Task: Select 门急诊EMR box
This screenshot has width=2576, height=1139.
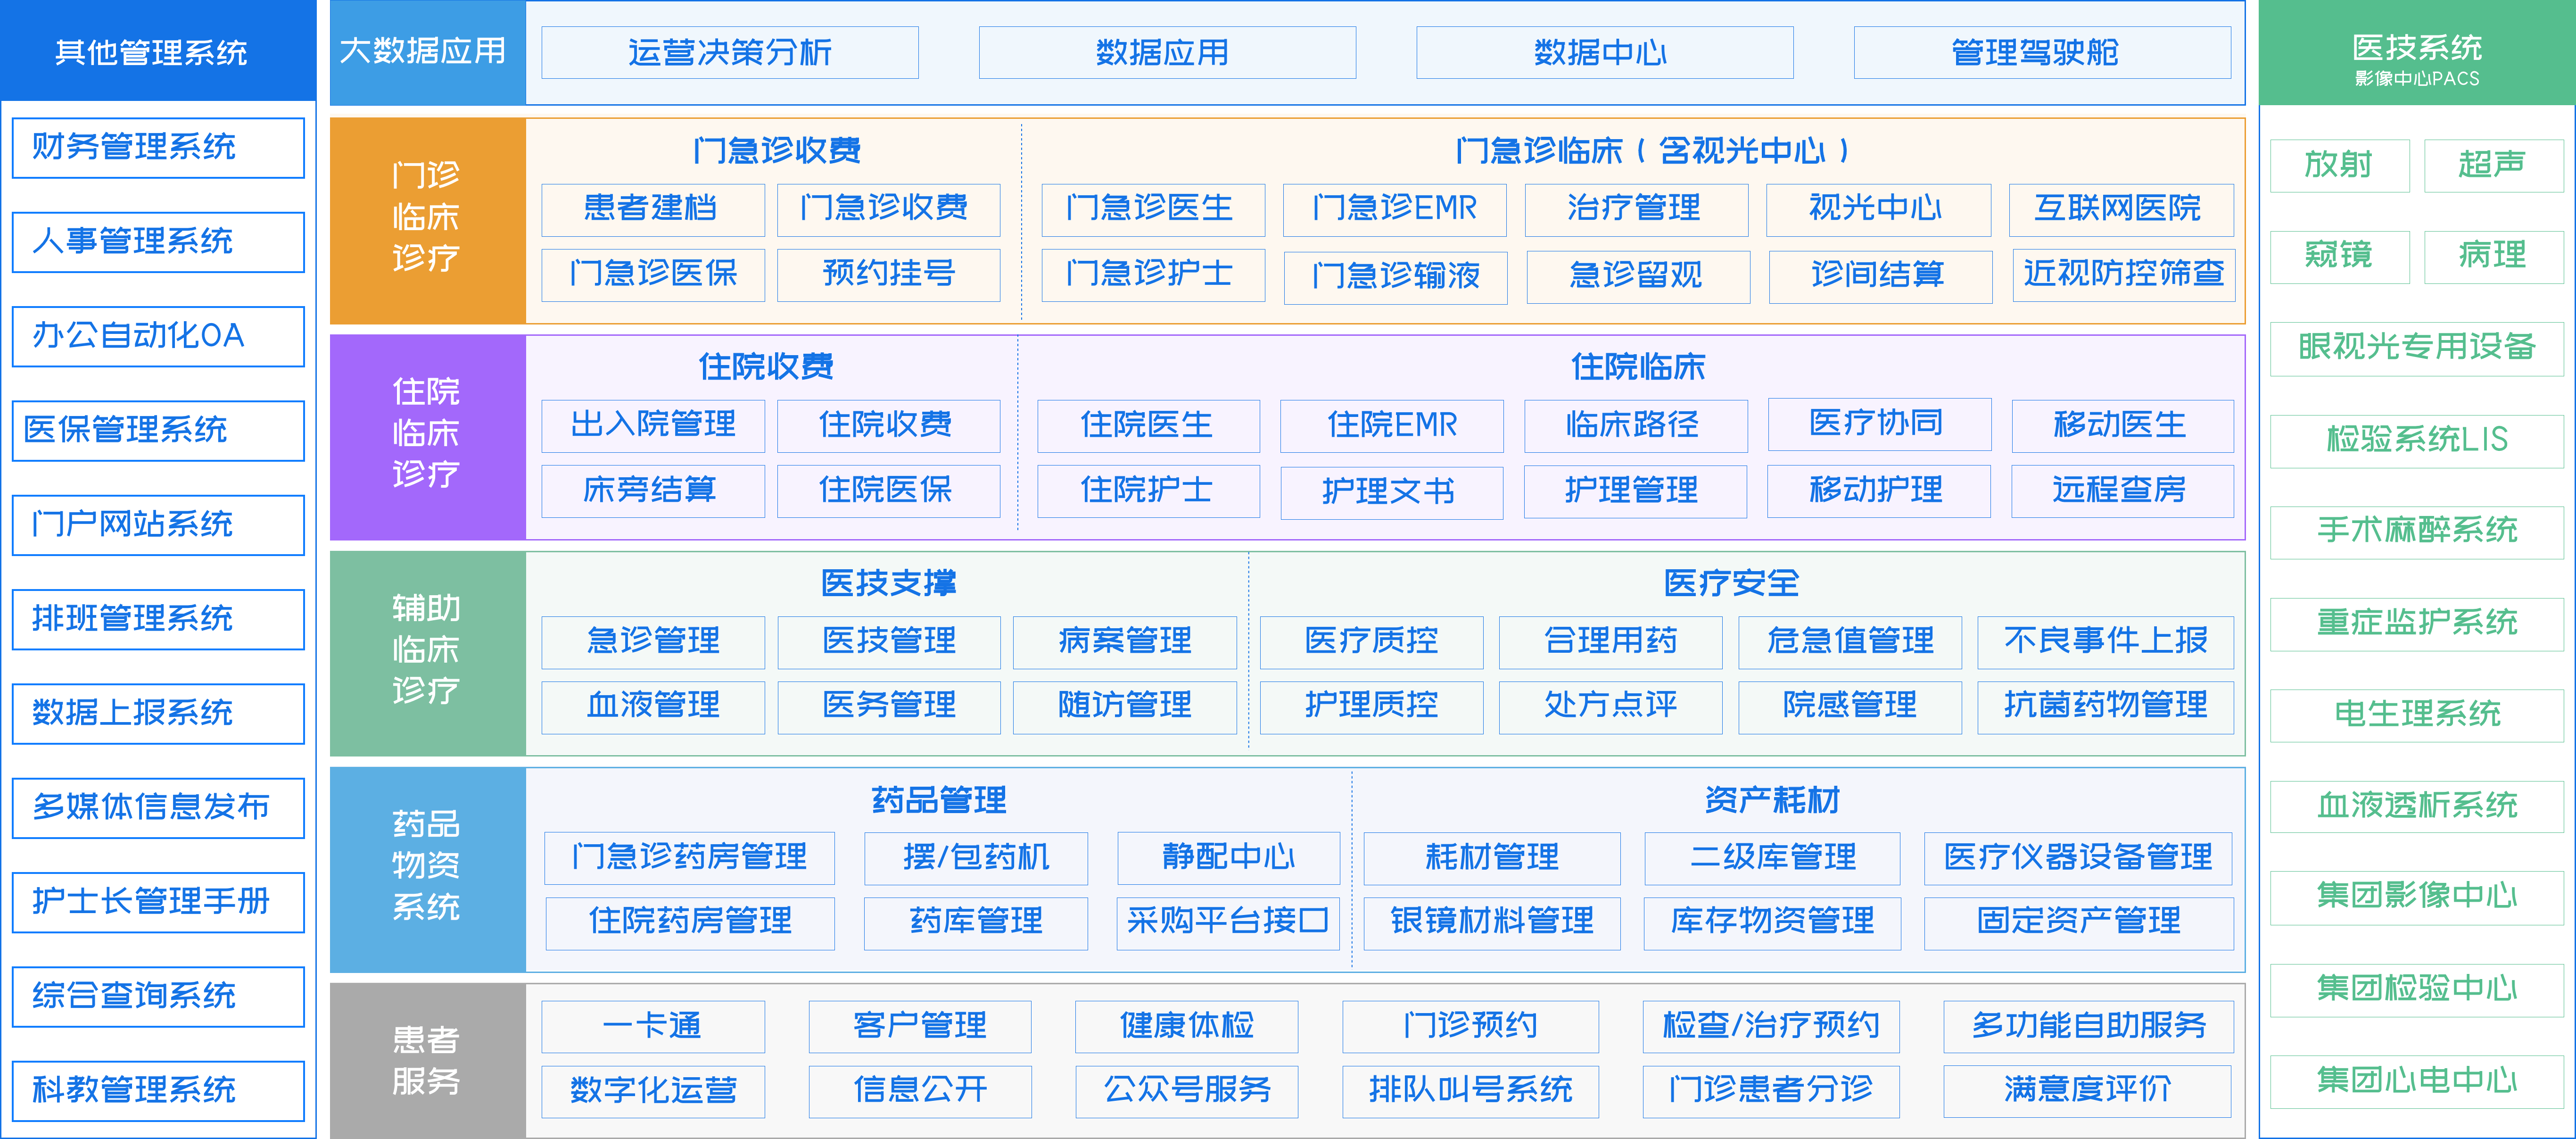Action: click(1394, 209)
